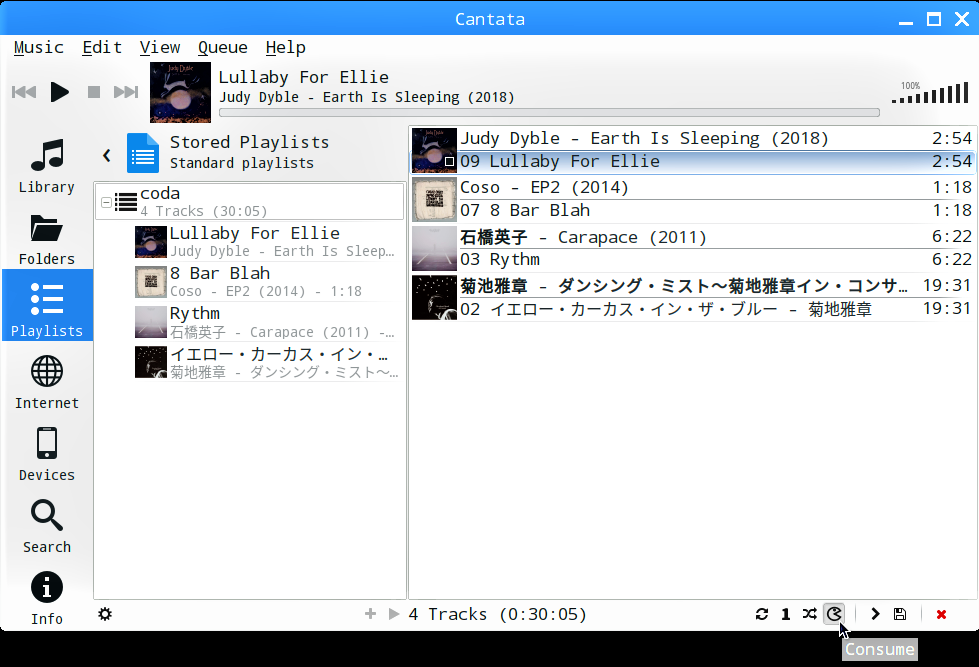Click the stop playback button

94,92
